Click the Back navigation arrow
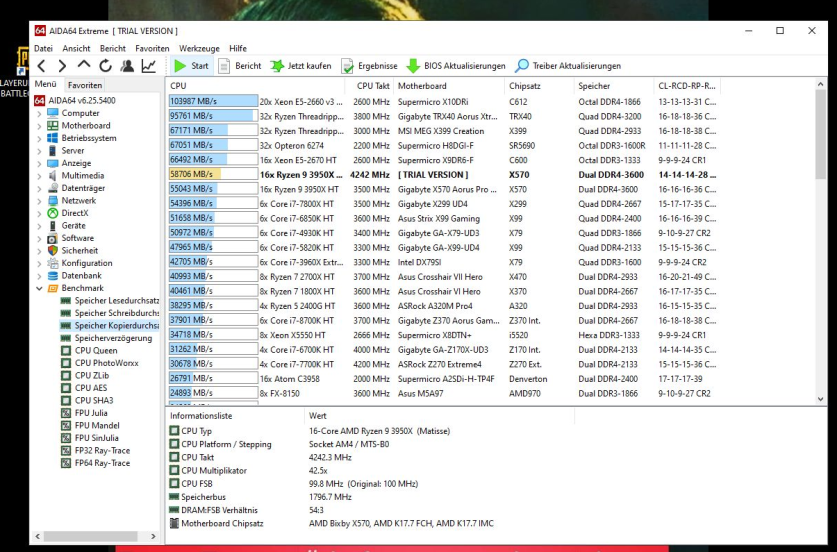The width and height of the screenshot is (837, 552). (42, 66)
